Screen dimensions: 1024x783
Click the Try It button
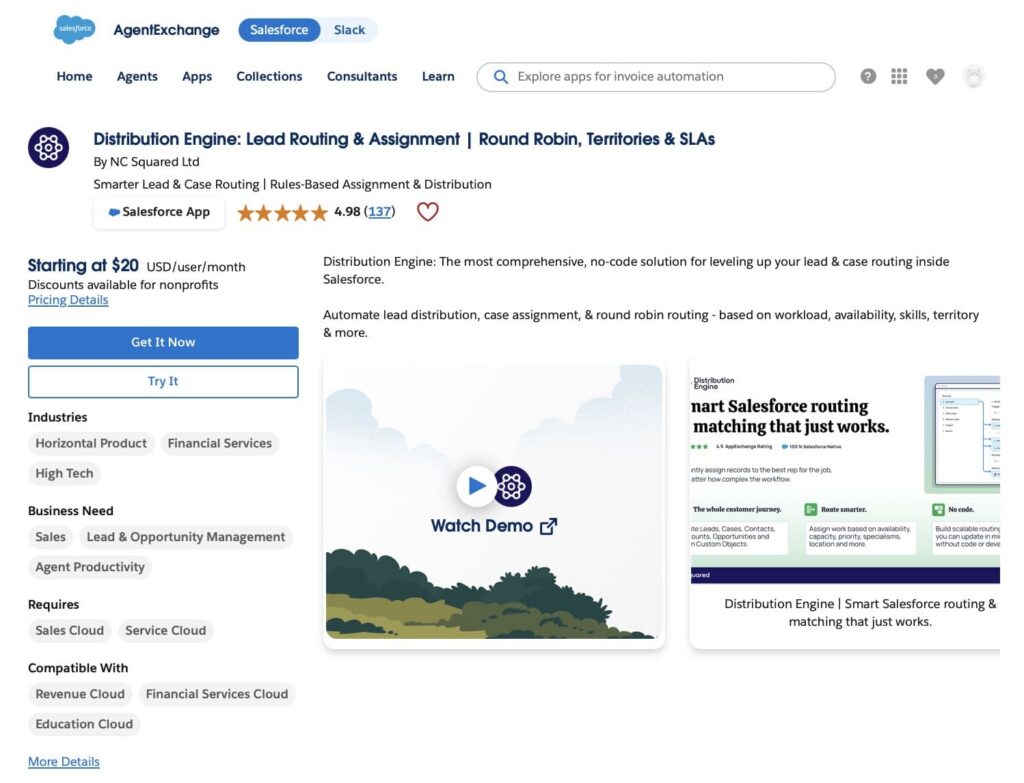click(x=163, y=381)
